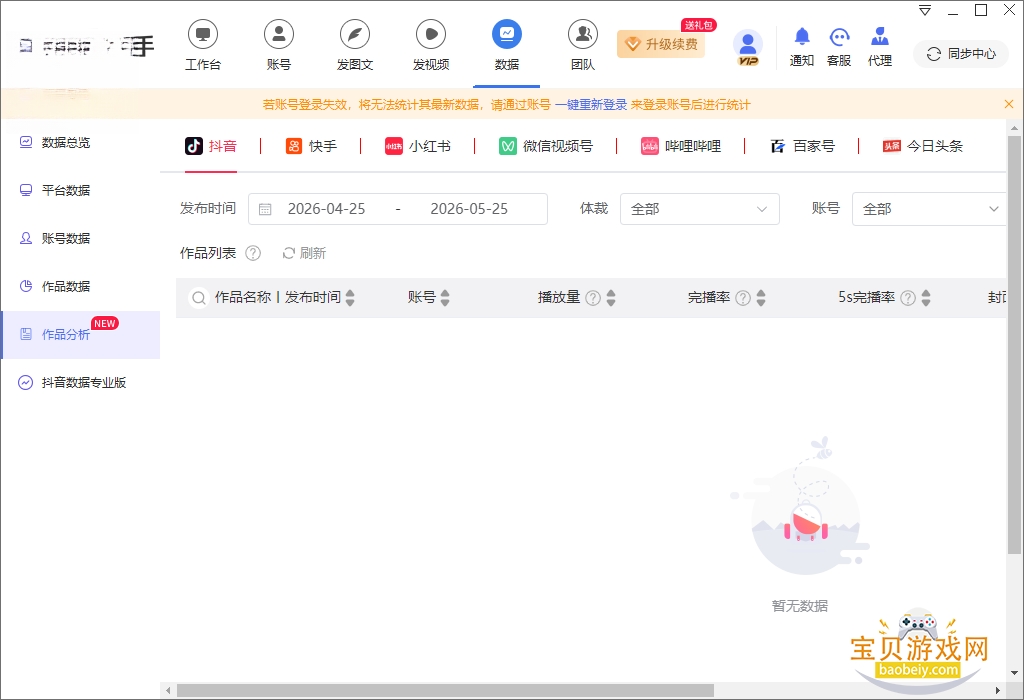Image resolution: width=1024 pixels, height=700 pixels.
Task: Click the VIP user avatar
Action: coord(748,47)
